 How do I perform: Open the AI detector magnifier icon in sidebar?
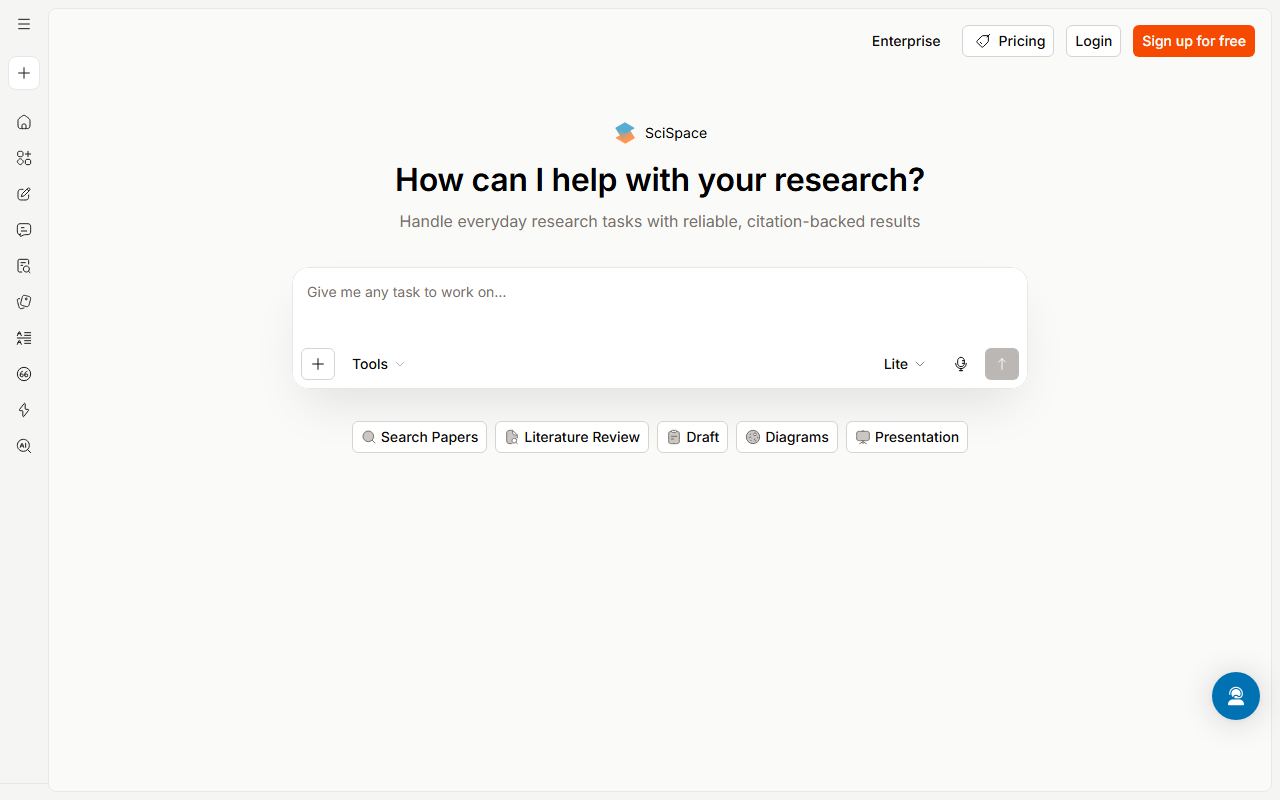point(24,446)
